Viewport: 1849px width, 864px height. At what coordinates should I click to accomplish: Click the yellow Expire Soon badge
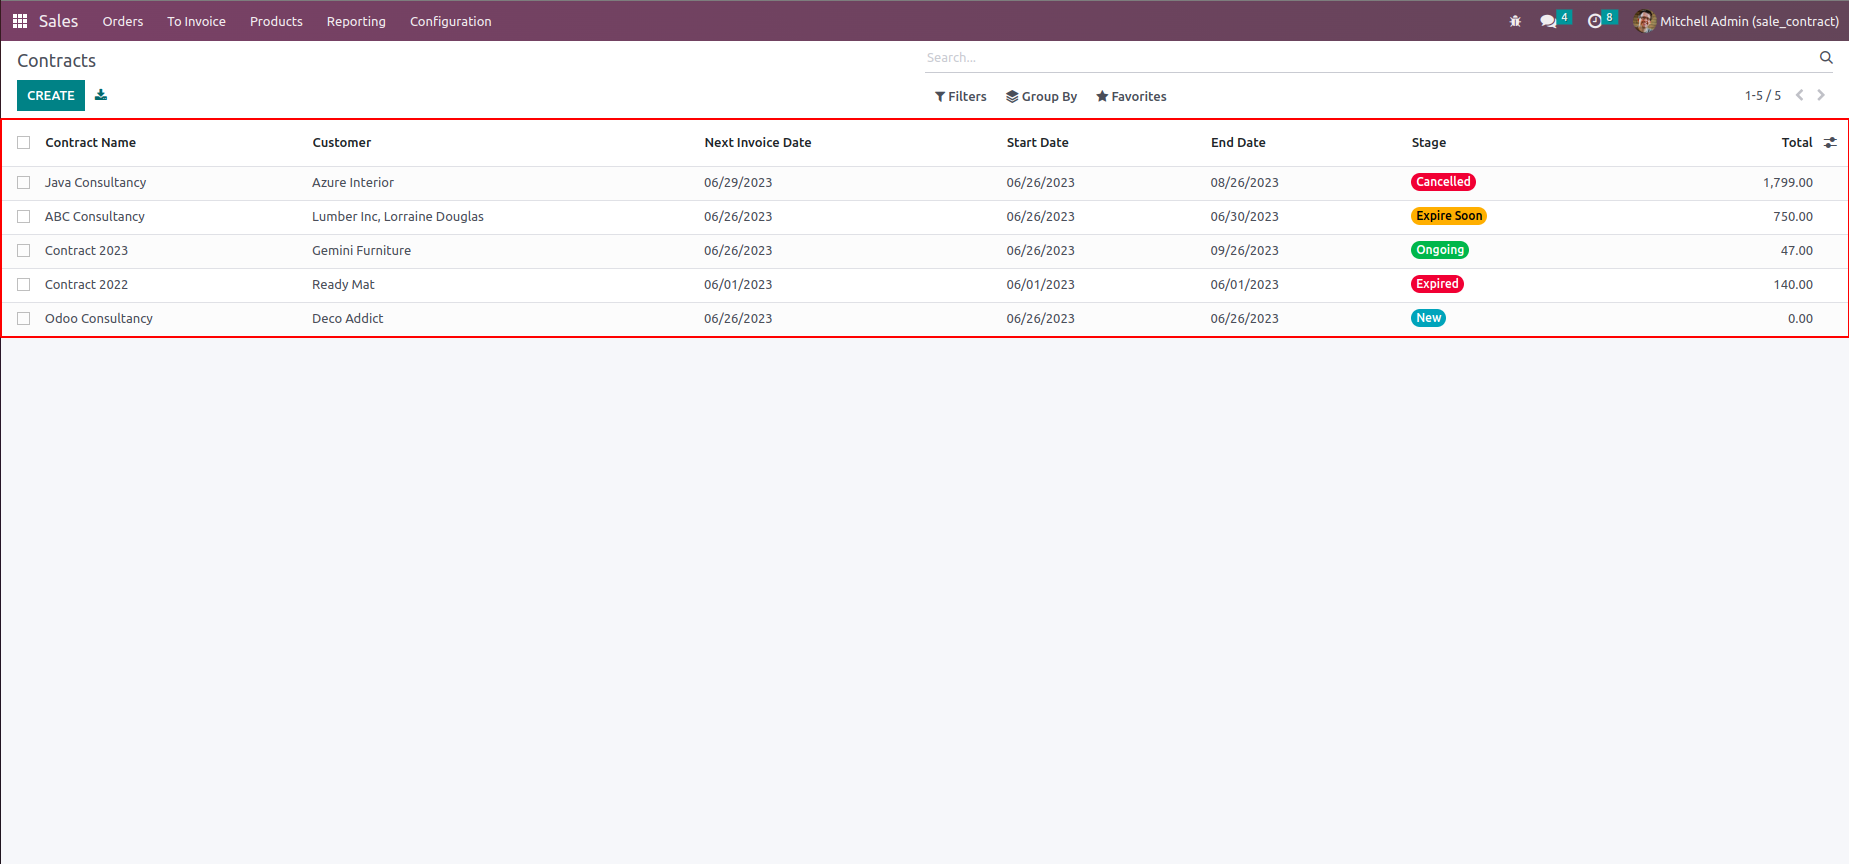(1449, 216)
